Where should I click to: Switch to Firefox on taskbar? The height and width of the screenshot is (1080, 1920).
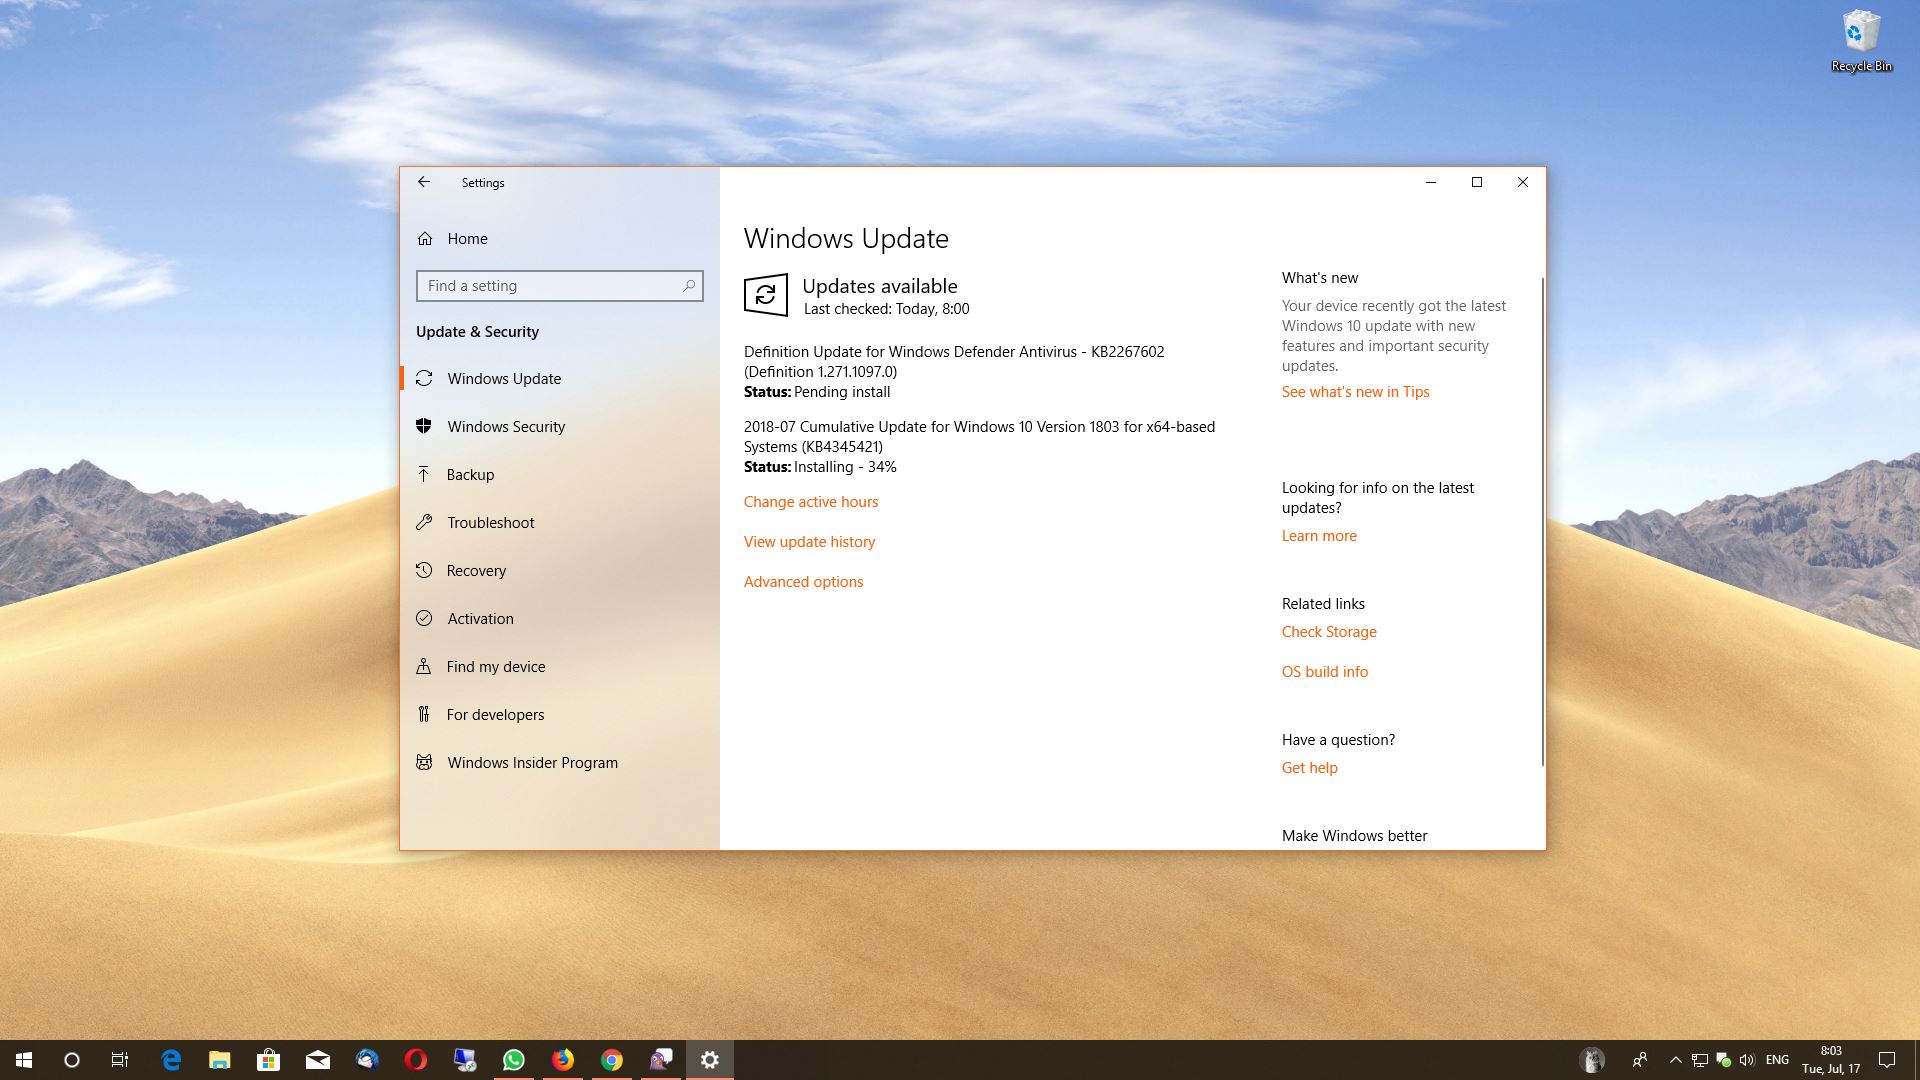pos(563,1060)
